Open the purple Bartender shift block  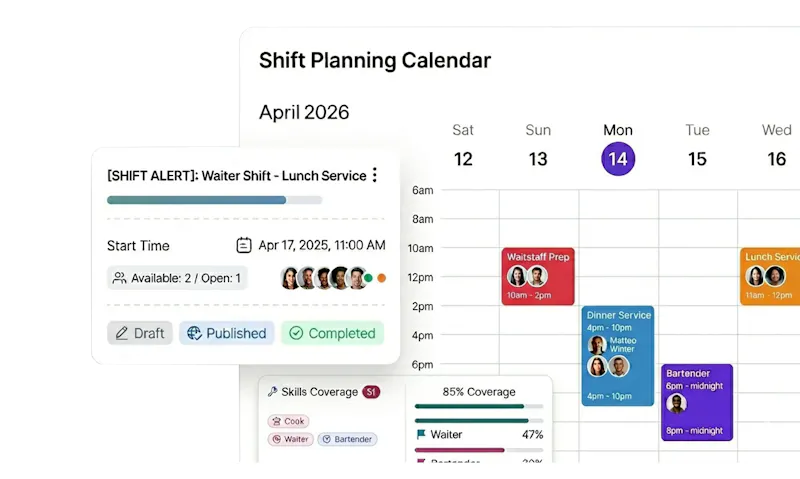point(697,402)
